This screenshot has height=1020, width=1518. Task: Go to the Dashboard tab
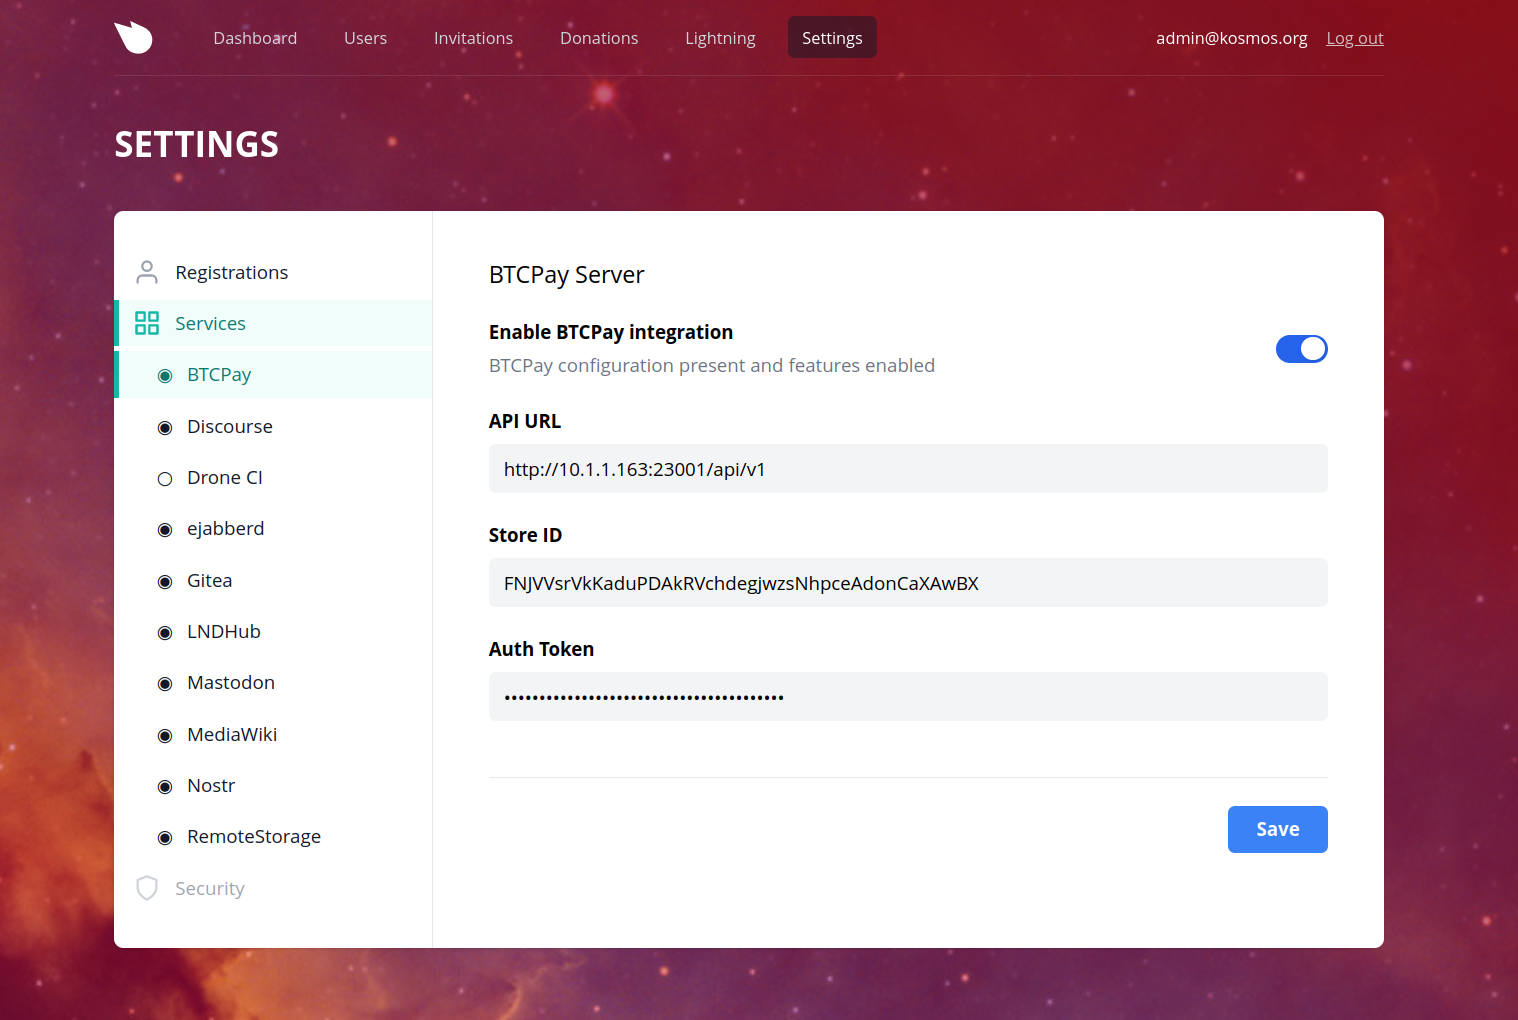click(x=255, y=38)
